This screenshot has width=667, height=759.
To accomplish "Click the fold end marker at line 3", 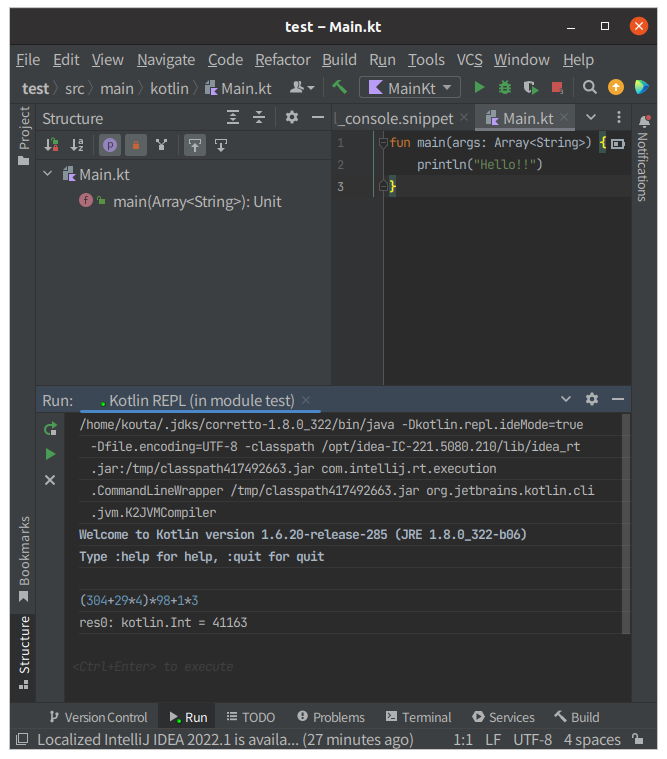I will 383,186.
